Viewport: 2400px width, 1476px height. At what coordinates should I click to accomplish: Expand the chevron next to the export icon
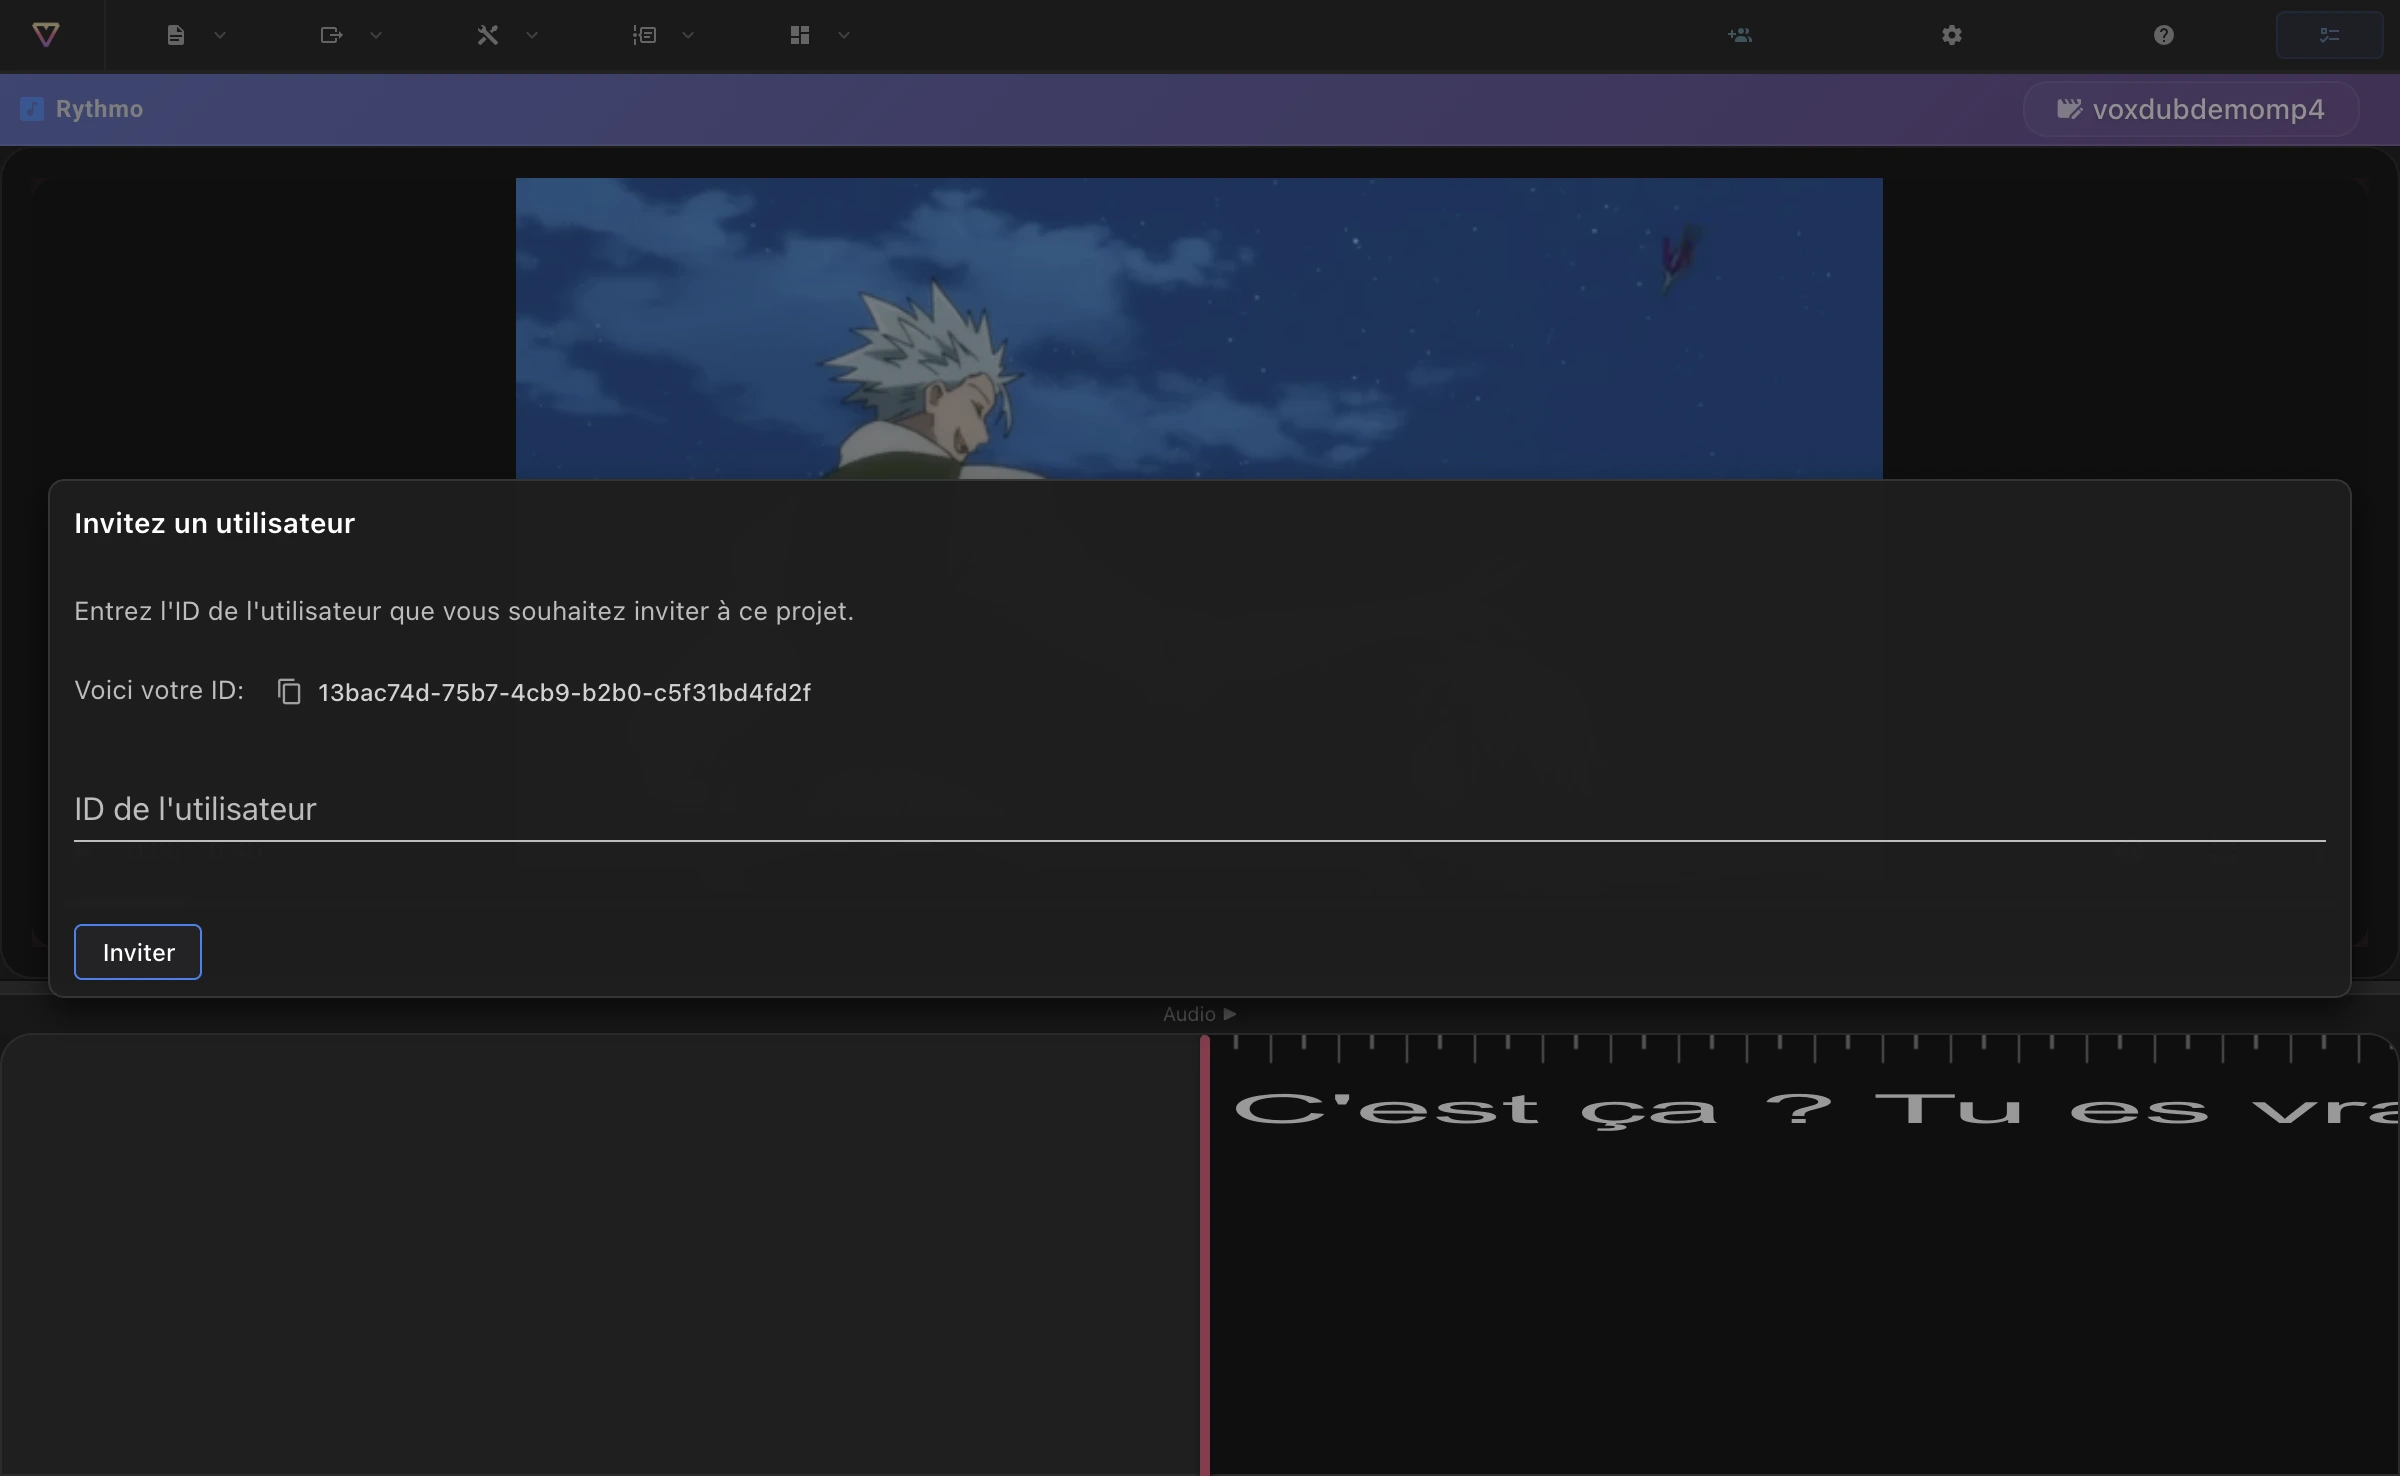click(x=376, y=35)
